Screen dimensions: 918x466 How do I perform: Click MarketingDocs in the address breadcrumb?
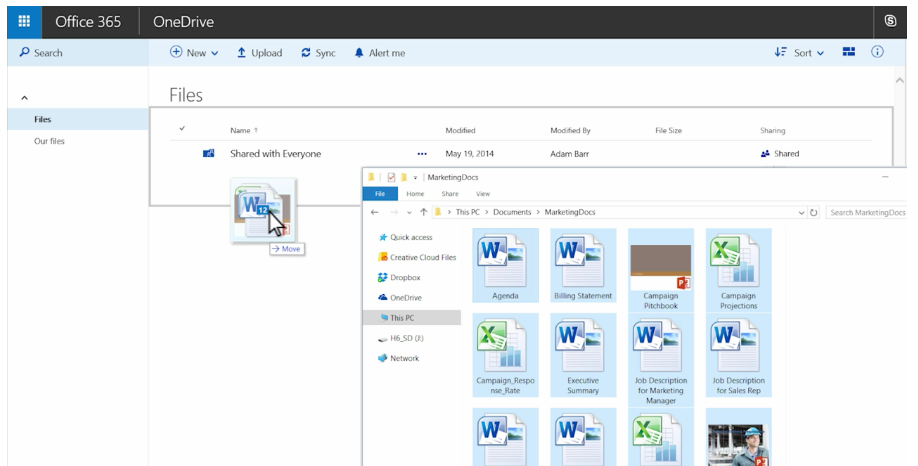[x=570, y=213]
